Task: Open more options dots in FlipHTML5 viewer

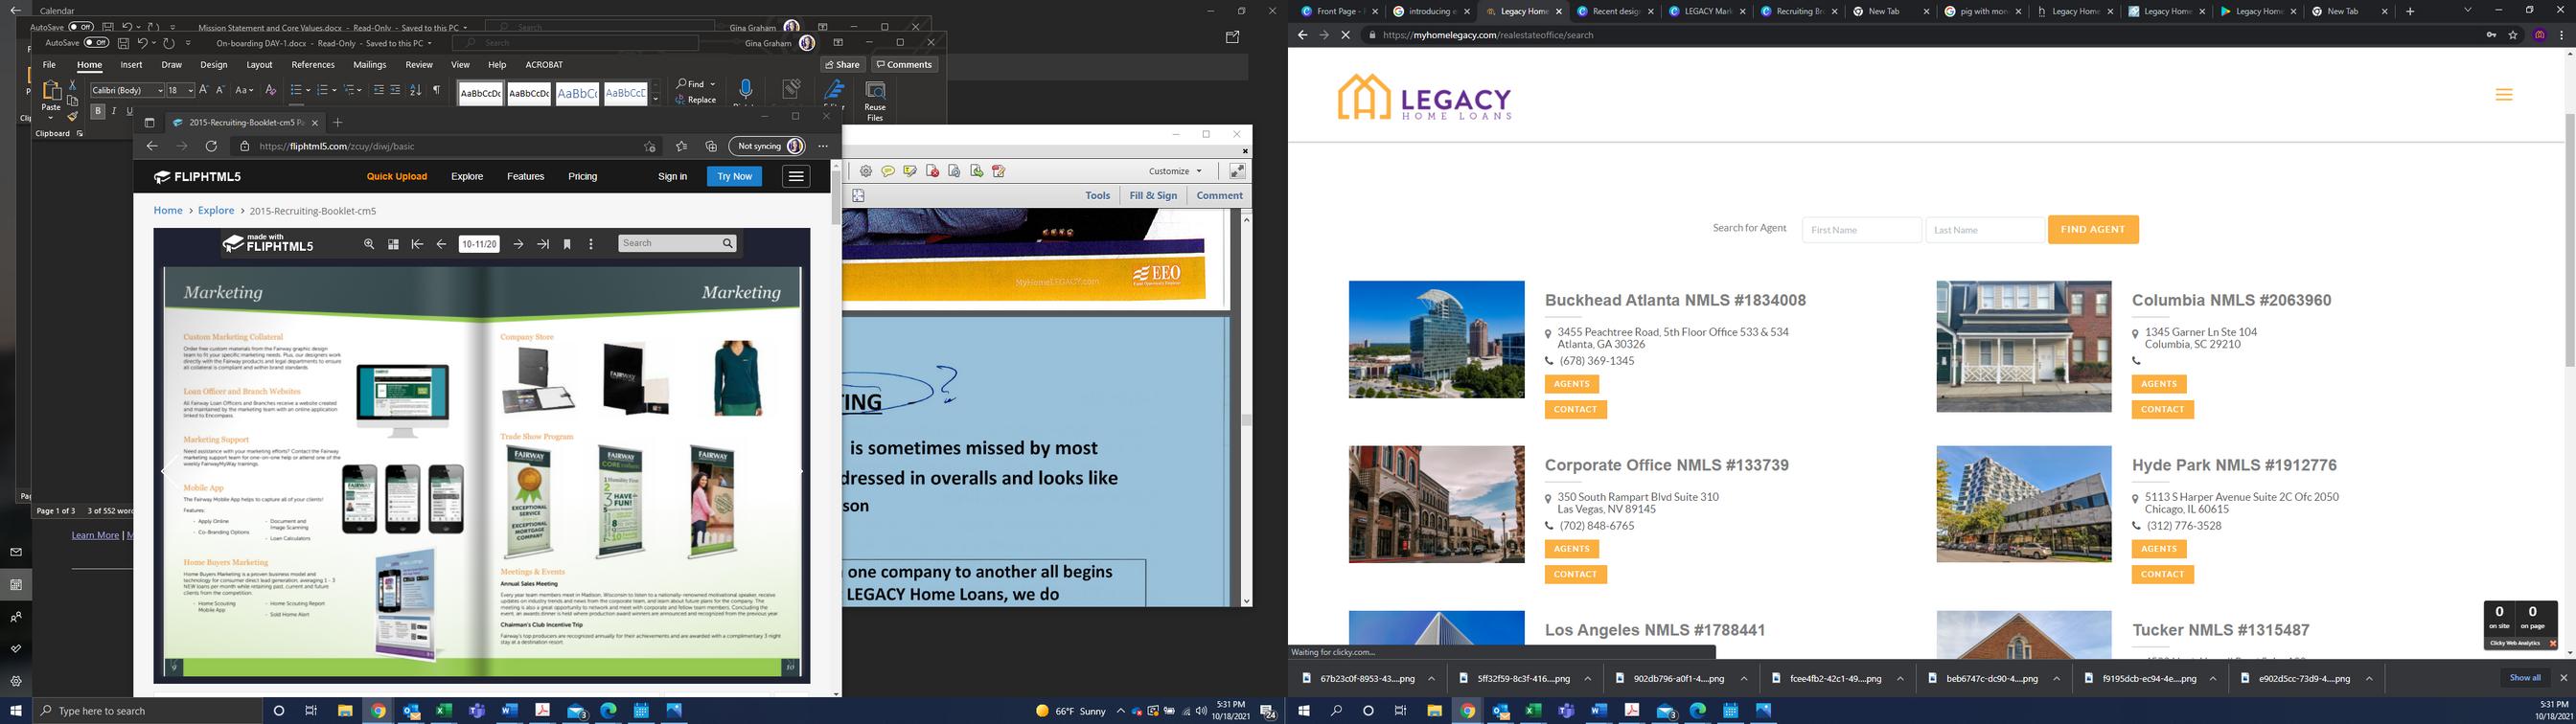Action: [591, 244]
